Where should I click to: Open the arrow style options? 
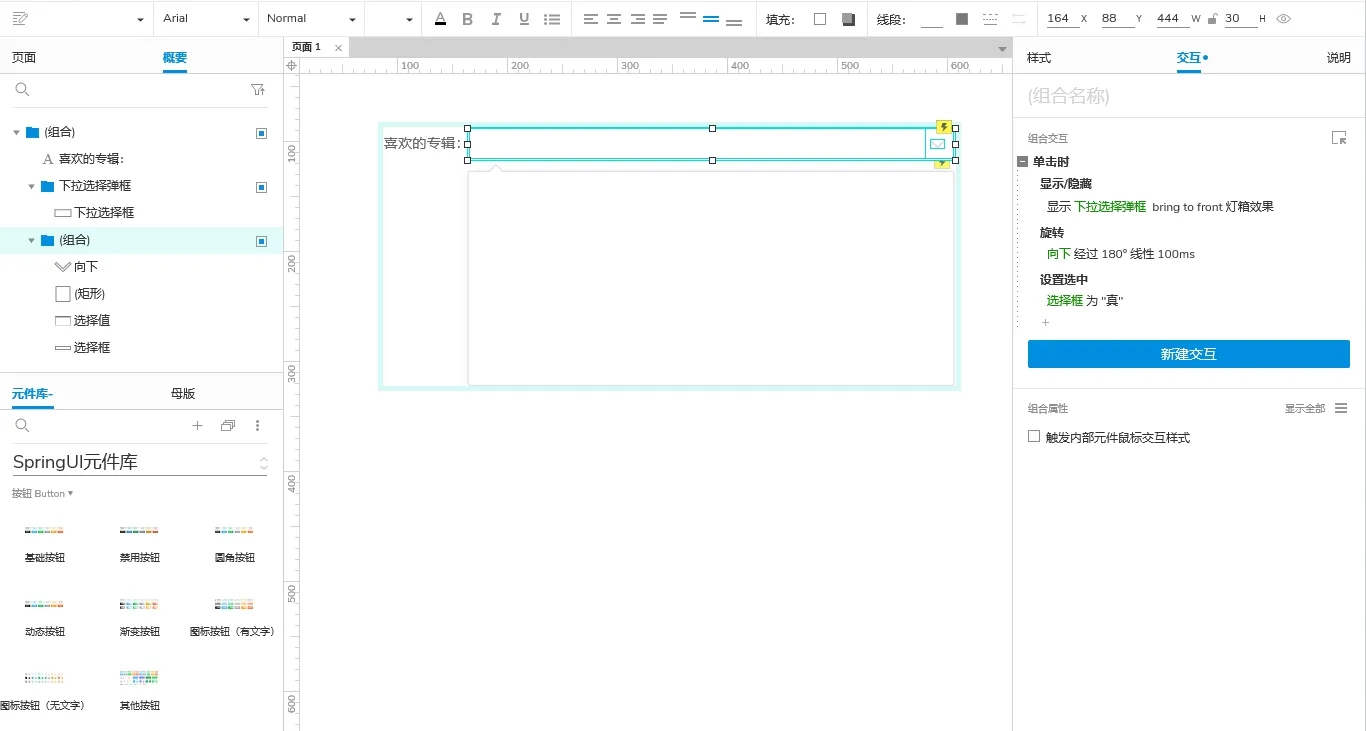coord(1019,19)
